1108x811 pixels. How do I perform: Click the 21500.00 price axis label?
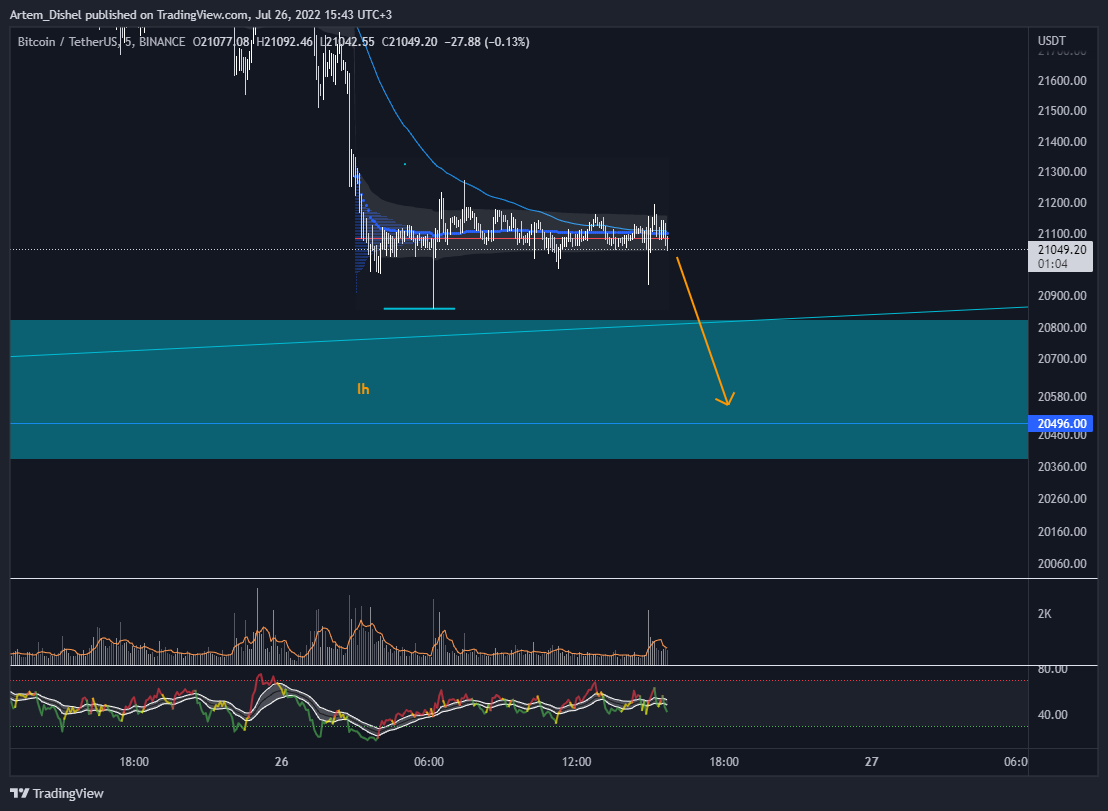[x=1061, y=110]
